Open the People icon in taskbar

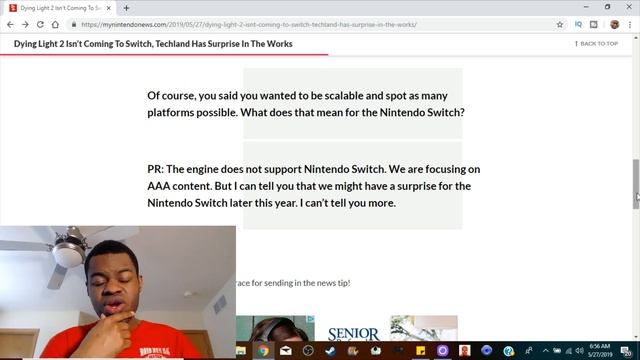[x=529, y=351]
